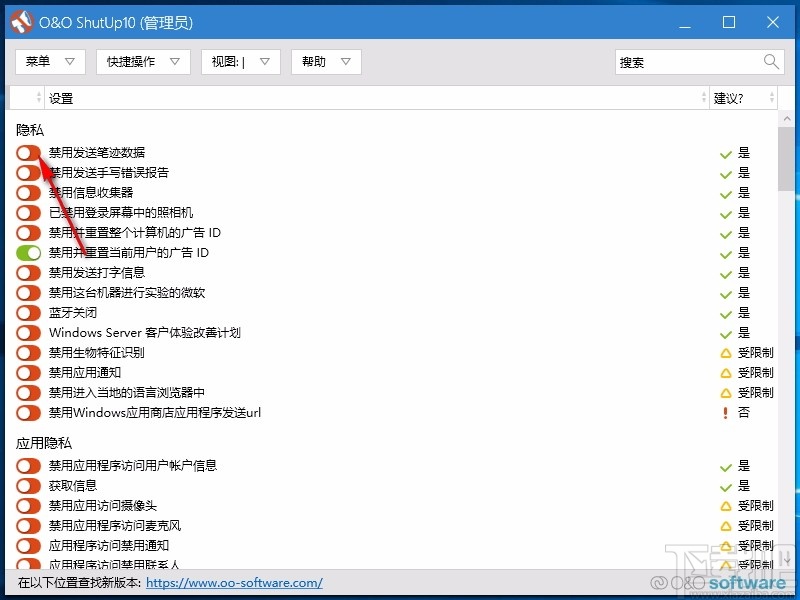Open the https://www.oo-software.com/ link
The image size is (800, 600).
click(x=234, y=582)
